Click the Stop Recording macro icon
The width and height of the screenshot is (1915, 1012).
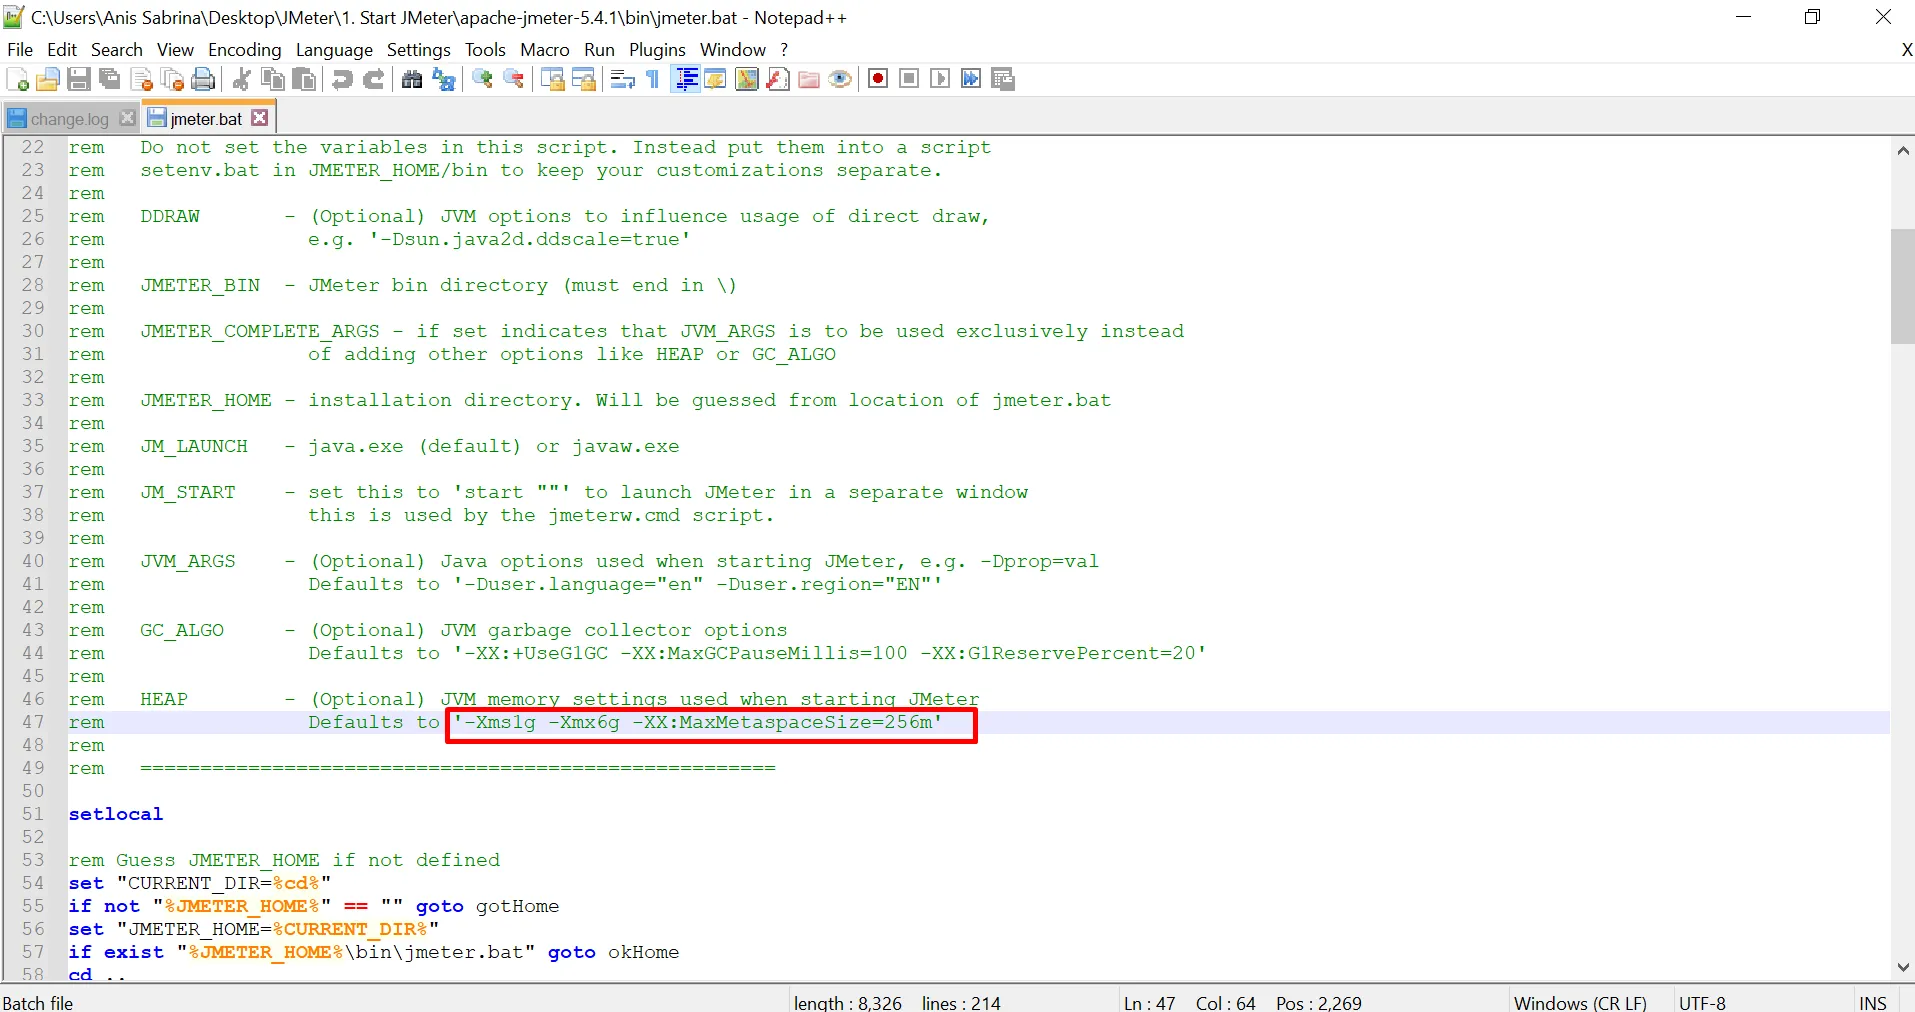coord(909,79)
